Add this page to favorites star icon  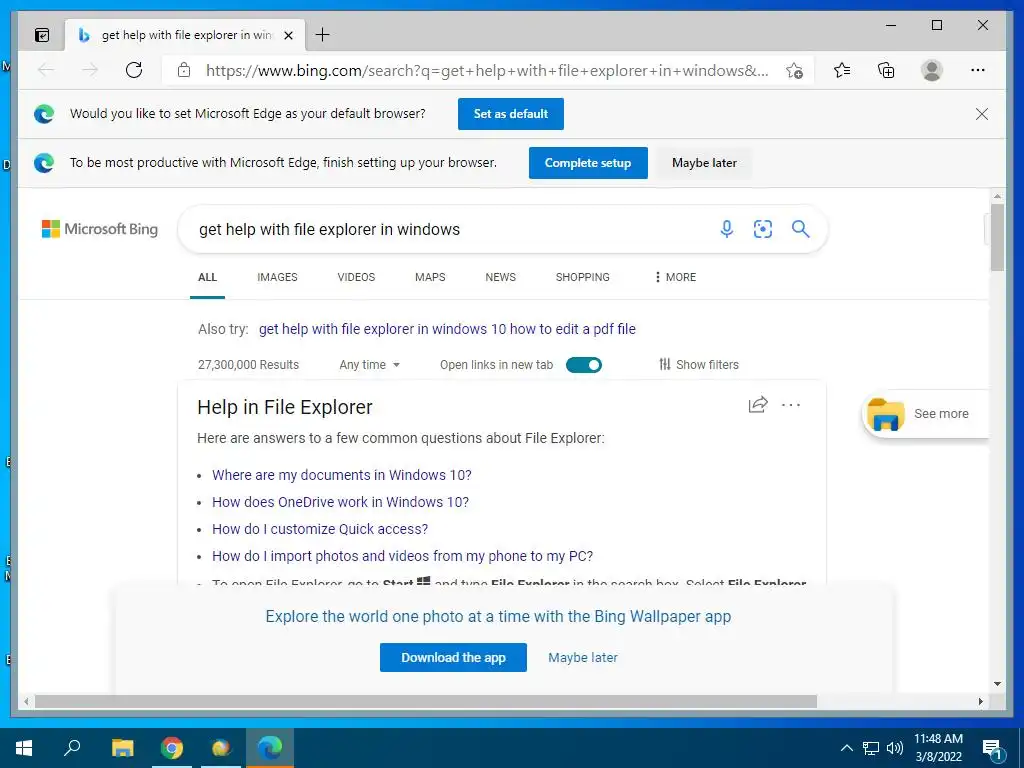pos(794,70)
